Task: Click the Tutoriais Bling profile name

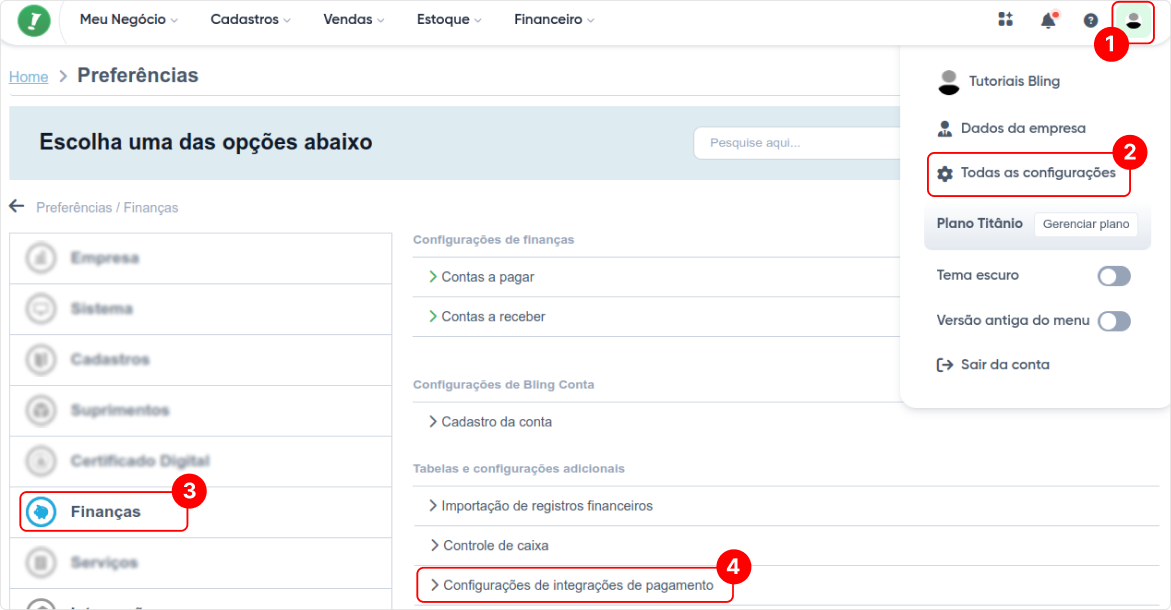Action: pos(1014,81)
